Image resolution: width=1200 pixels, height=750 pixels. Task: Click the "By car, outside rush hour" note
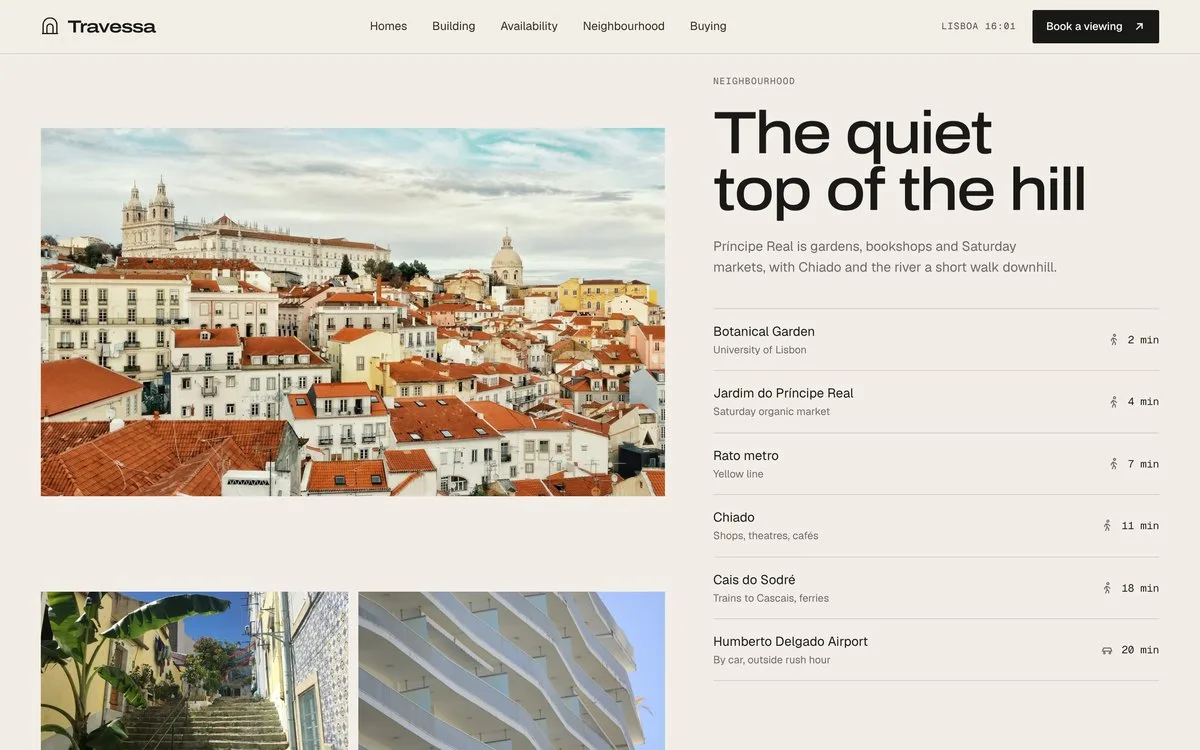click(x=772, y=660)
